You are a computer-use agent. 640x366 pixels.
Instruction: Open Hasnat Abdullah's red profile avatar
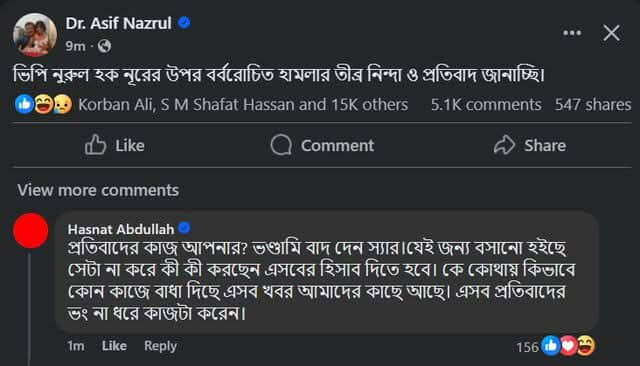pyautogui.click(x=31, y=231)
